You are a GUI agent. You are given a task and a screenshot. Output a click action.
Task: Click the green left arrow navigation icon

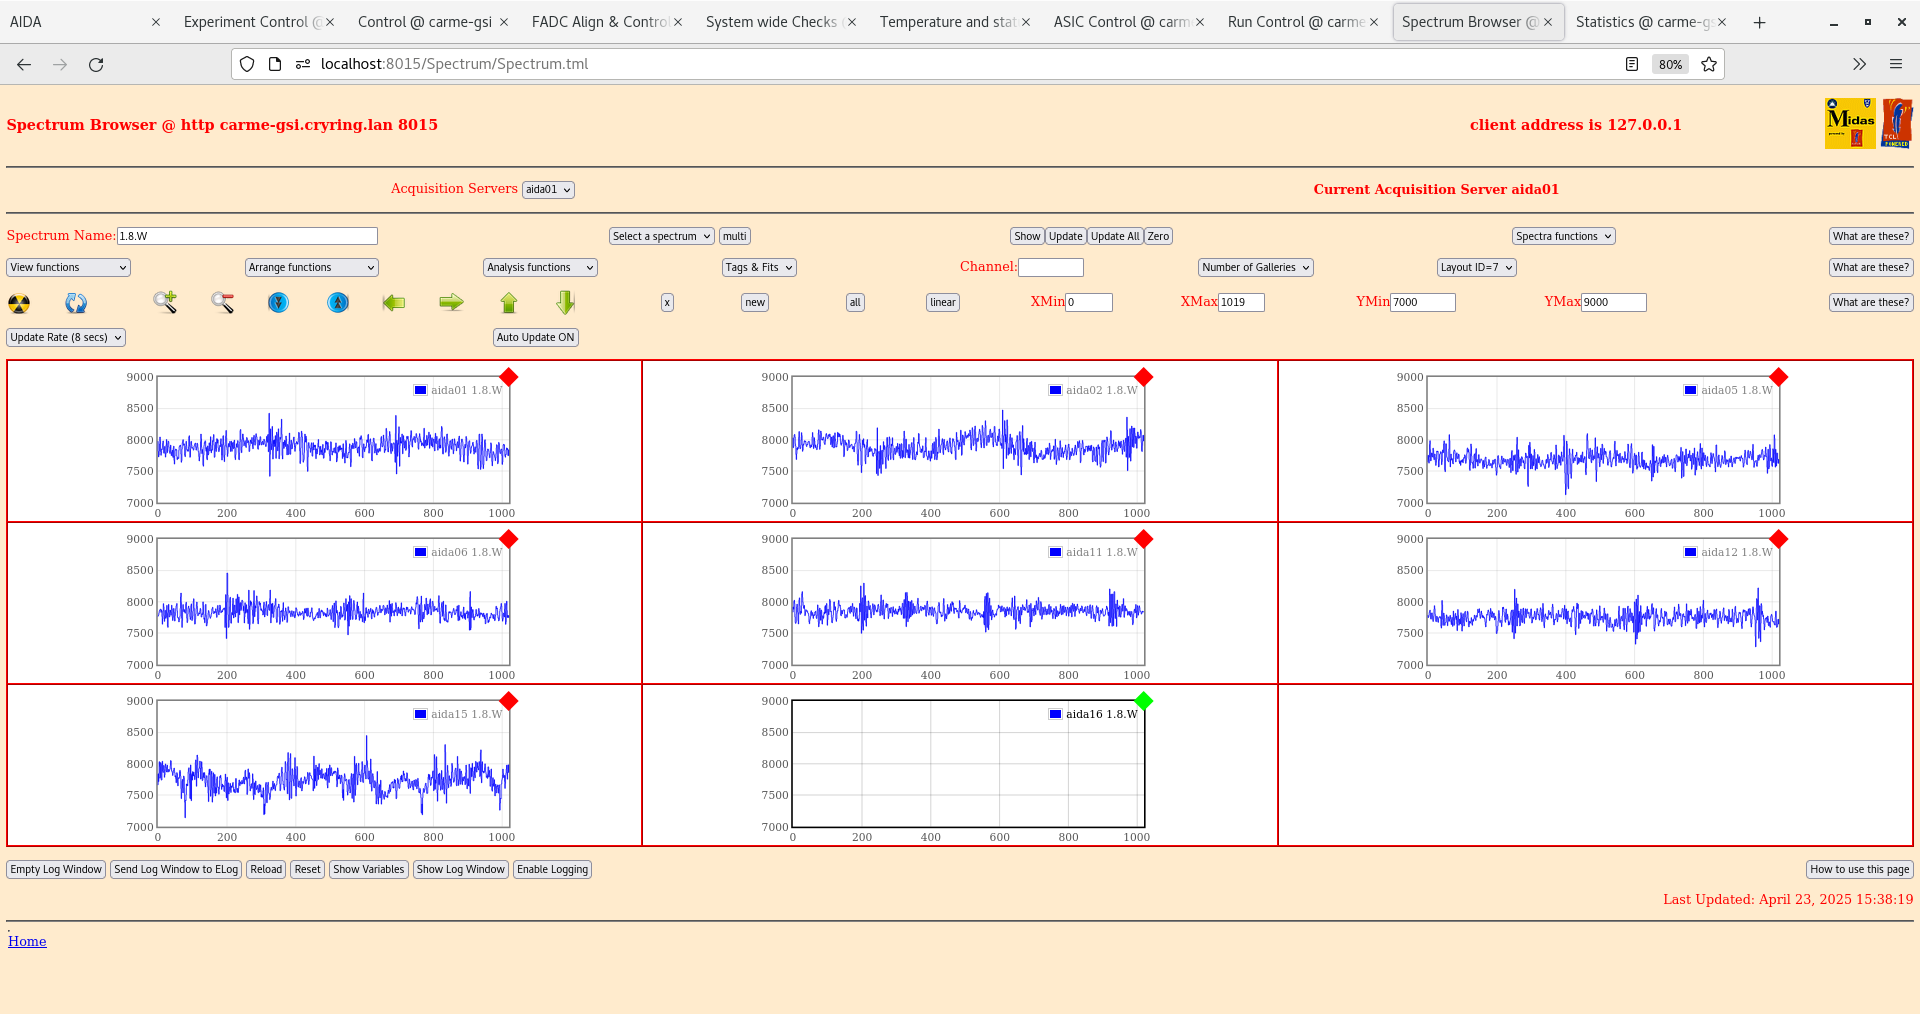393,303
